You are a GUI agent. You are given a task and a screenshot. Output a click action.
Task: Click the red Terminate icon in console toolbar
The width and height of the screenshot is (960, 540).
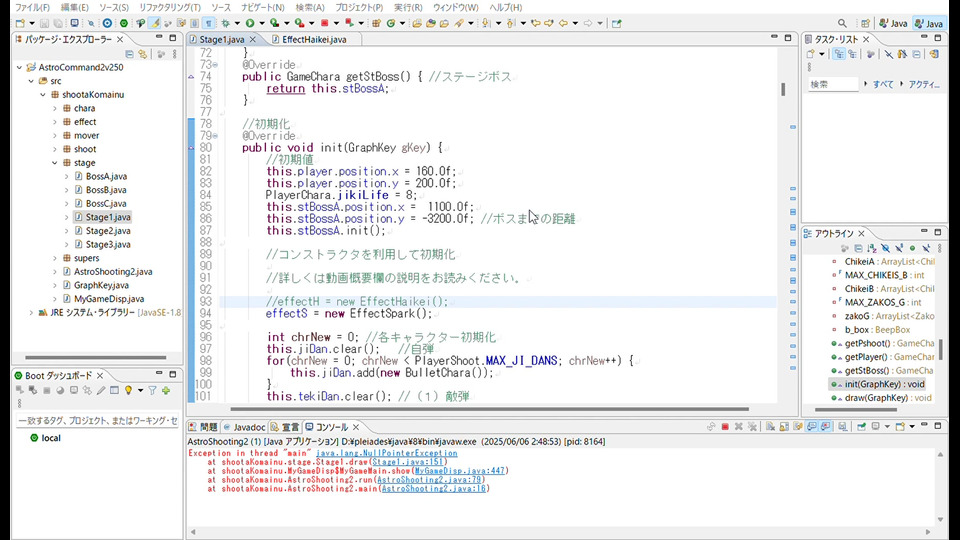coord(724,427)
